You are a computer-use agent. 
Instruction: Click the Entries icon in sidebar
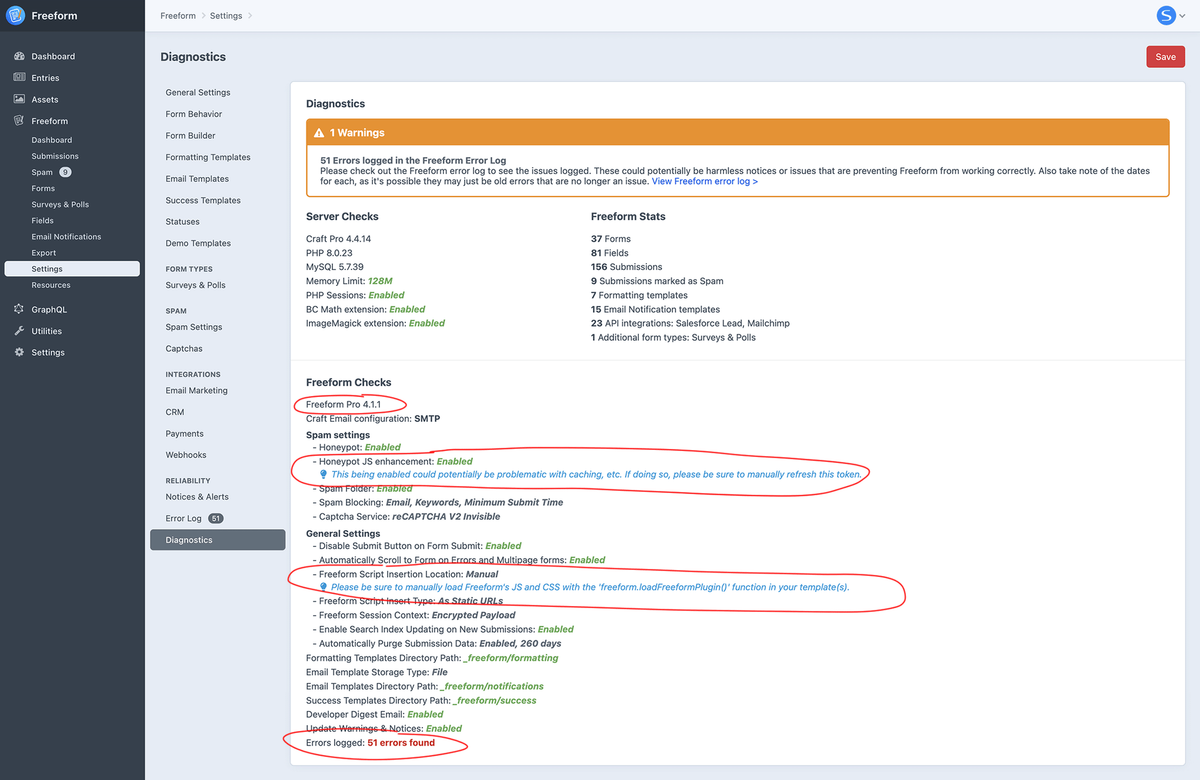tap(19, 78)
